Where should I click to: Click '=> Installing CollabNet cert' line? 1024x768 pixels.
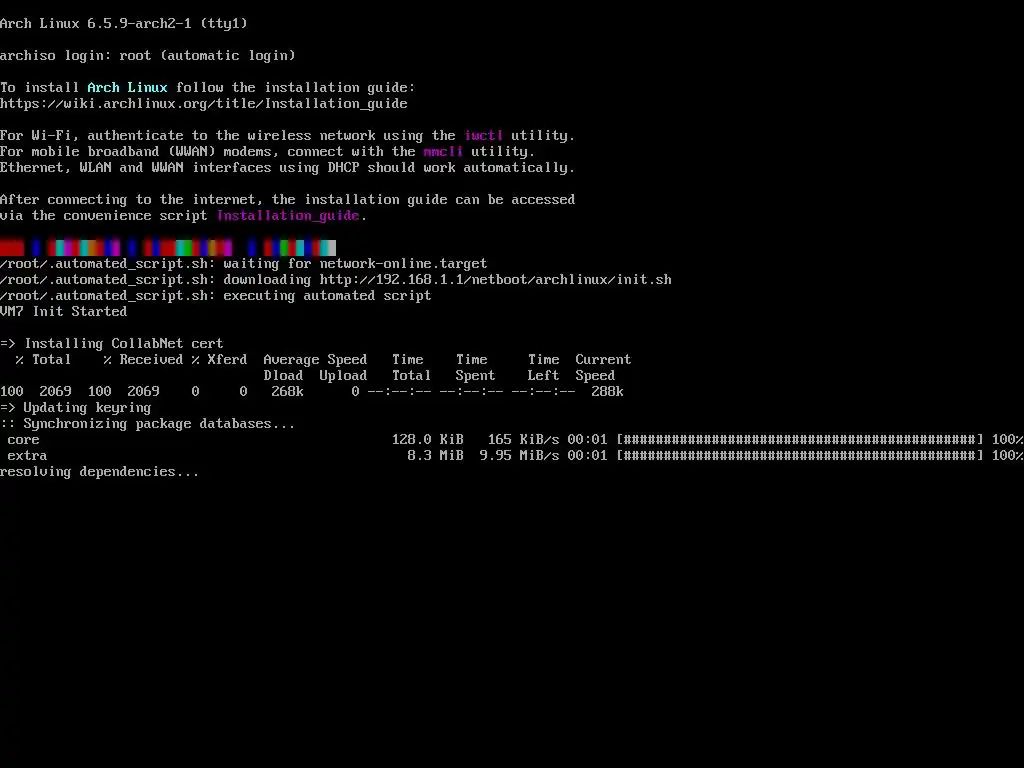click(x=112, y=344)
